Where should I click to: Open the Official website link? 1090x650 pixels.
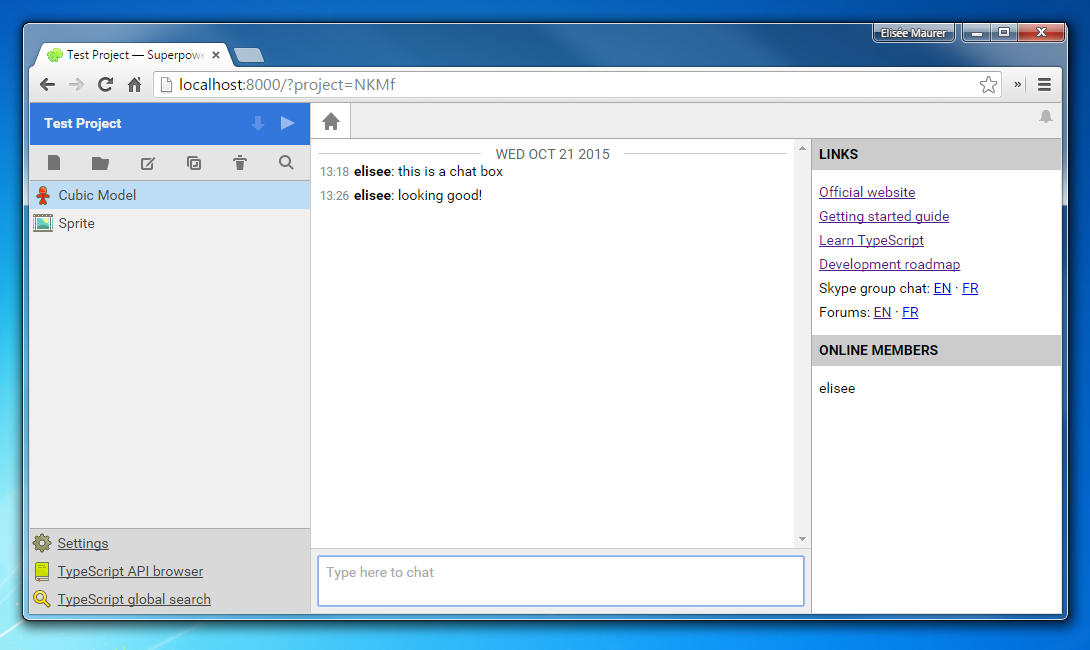tap(867, 192)
